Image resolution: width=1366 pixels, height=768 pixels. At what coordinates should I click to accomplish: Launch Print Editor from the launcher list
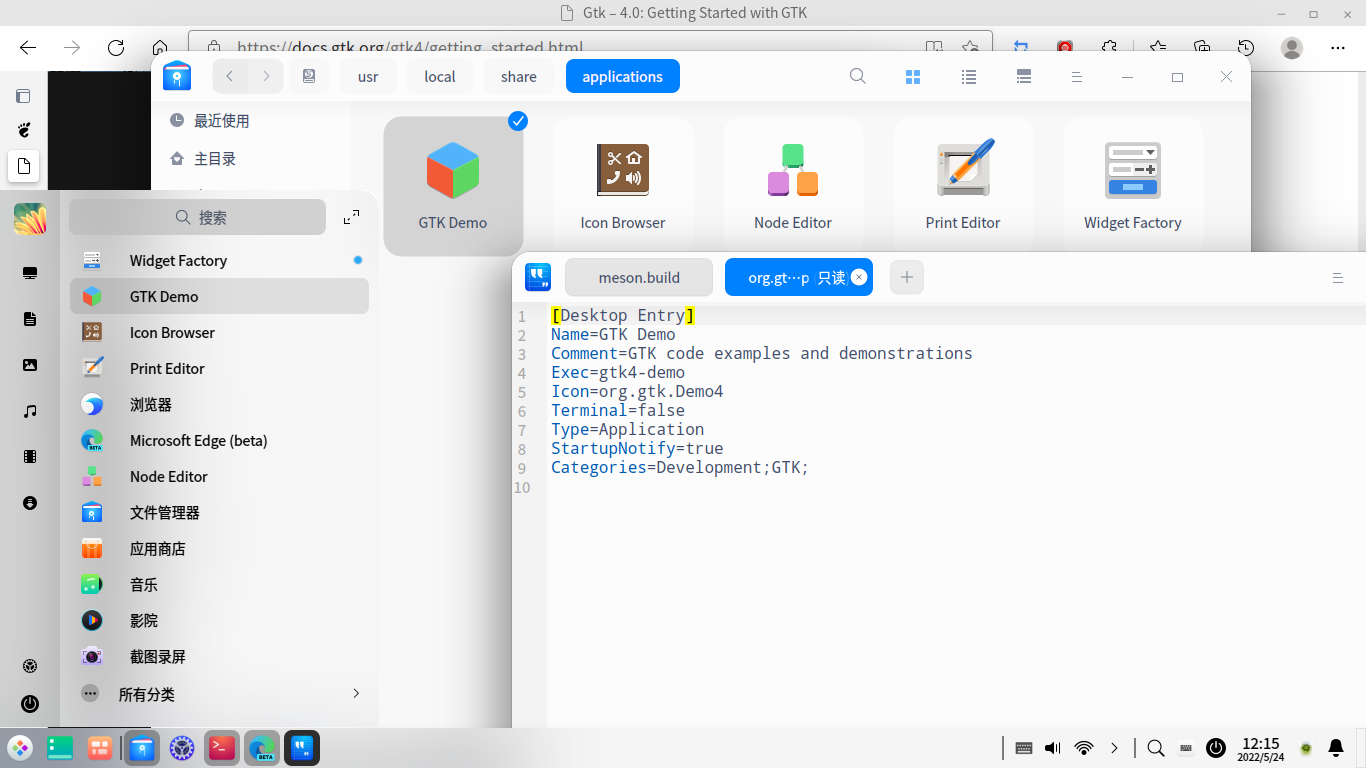219,368
